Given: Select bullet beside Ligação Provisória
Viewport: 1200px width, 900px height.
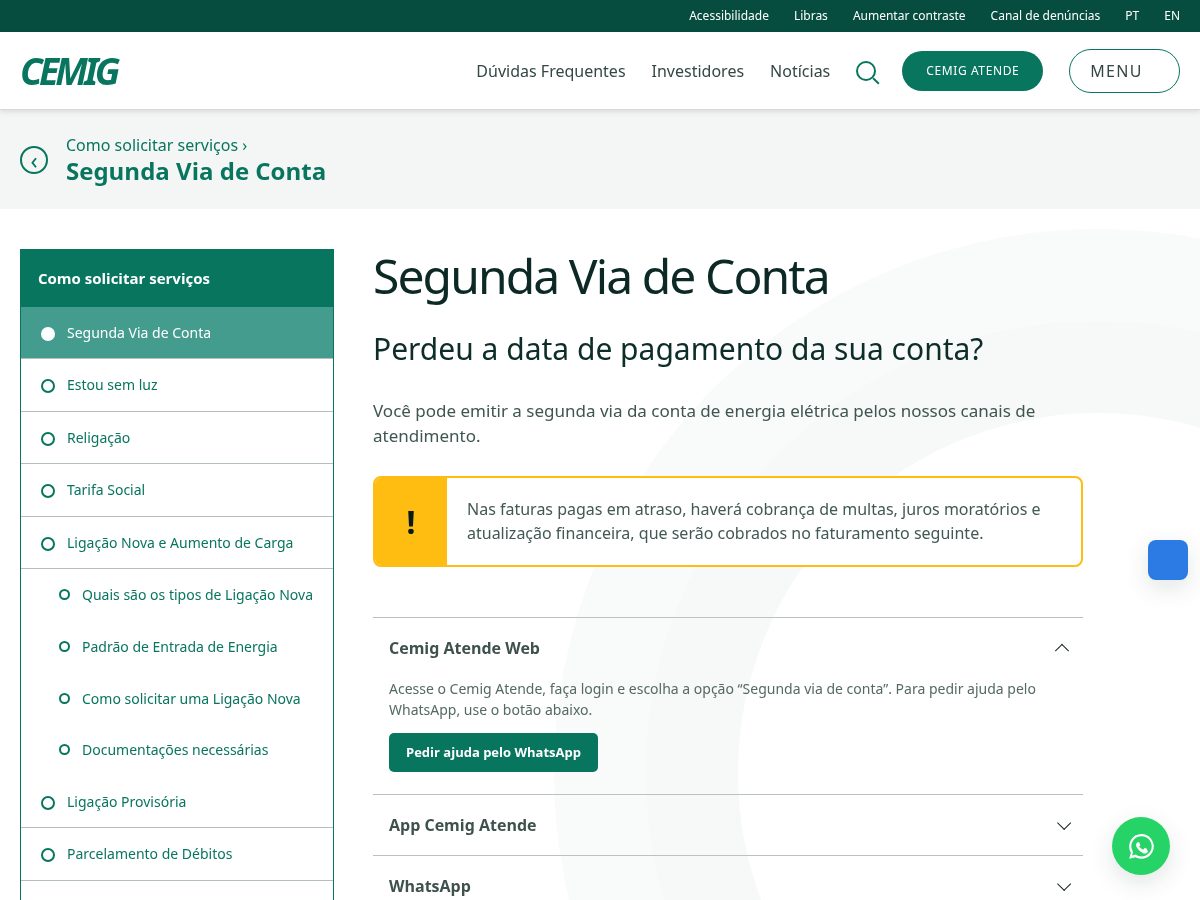Looking at the screenshot, I should [48, 803].
